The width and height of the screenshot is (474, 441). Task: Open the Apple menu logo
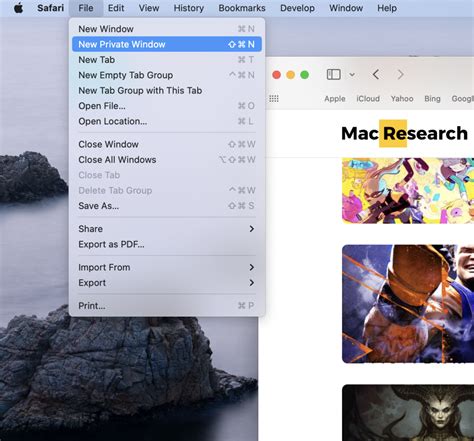(19, 8)
